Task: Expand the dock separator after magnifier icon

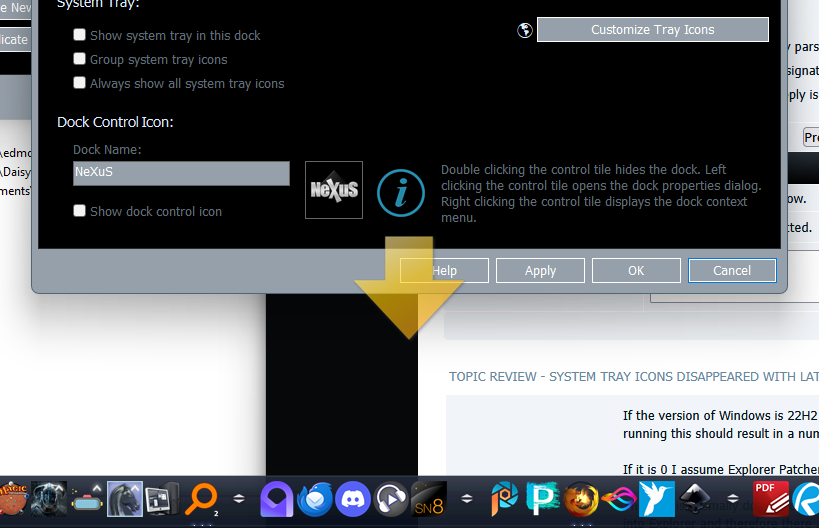Action: point(239,499)
